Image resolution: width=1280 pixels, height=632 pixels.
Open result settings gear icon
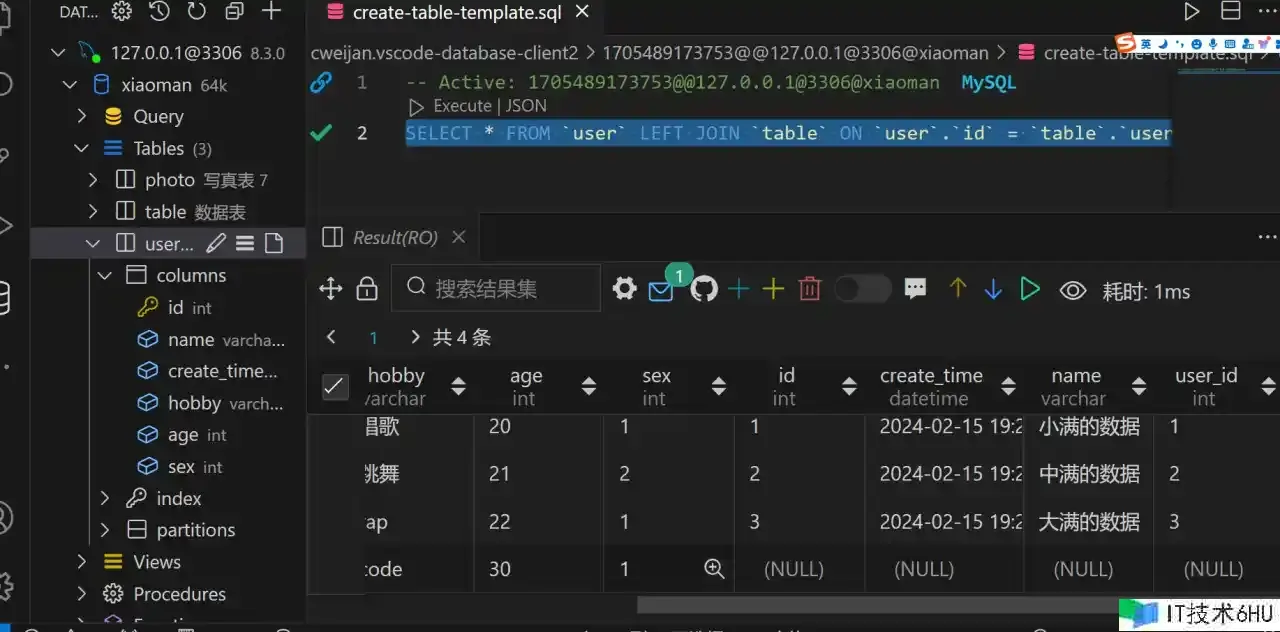click(x=624, y=290)
